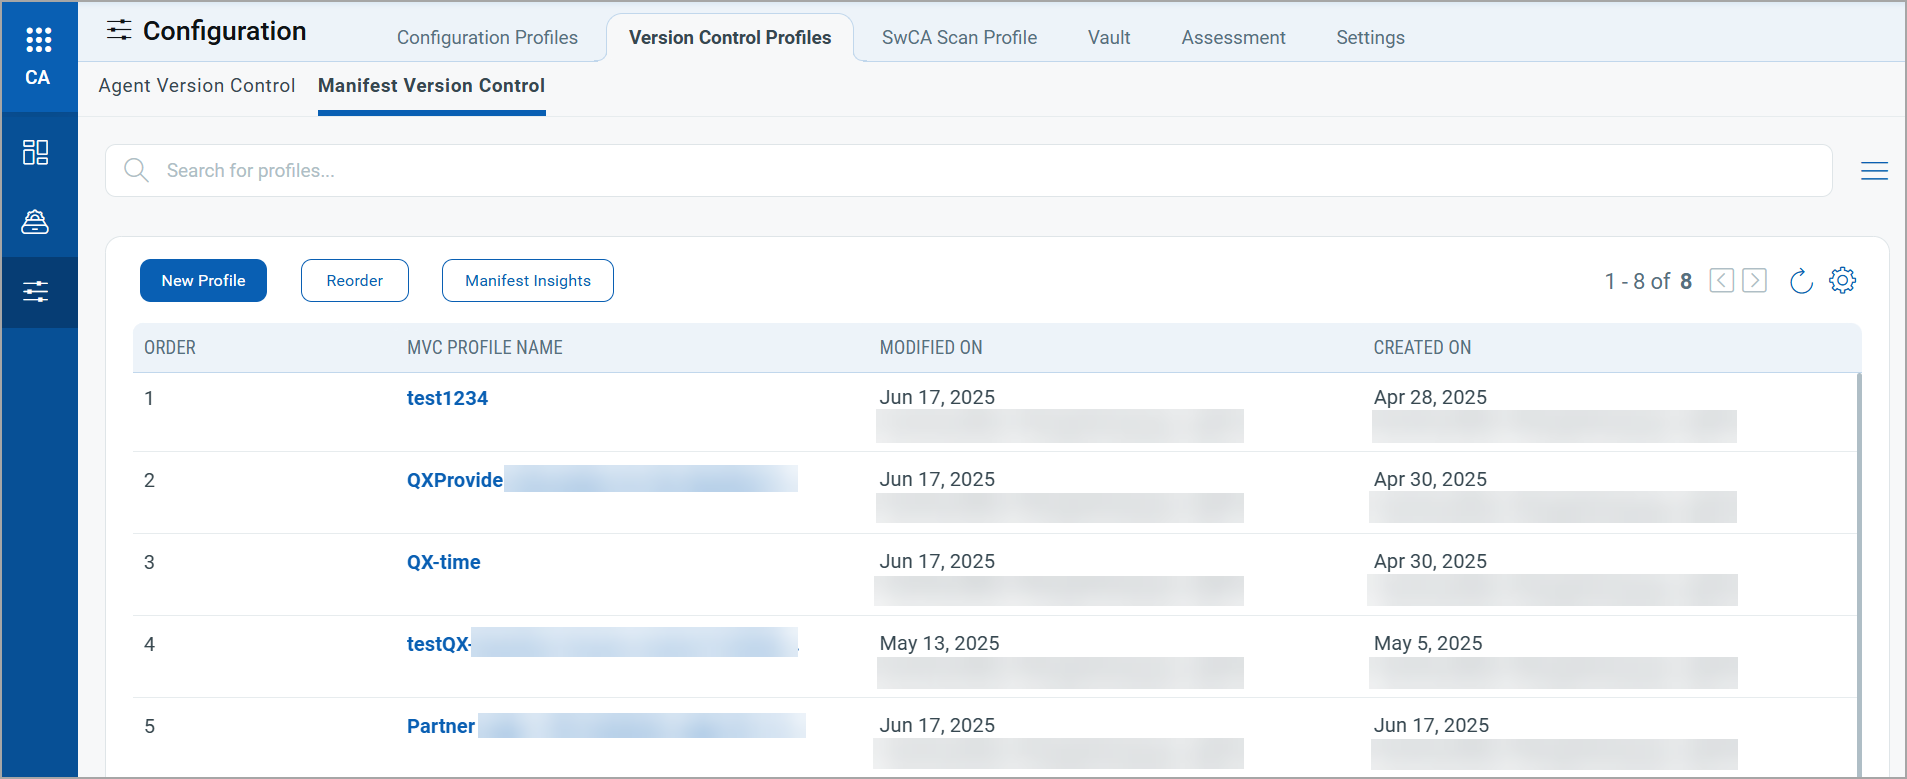
Task: Open table settings gear icon
Action: click(x=1842, y=281)
